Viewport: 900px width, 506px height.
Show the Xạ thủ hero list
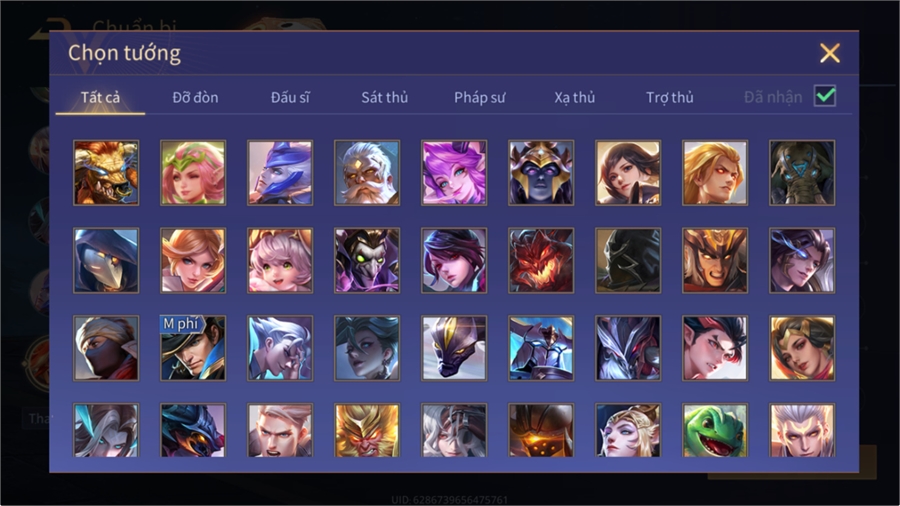click(x=575, y=98)
